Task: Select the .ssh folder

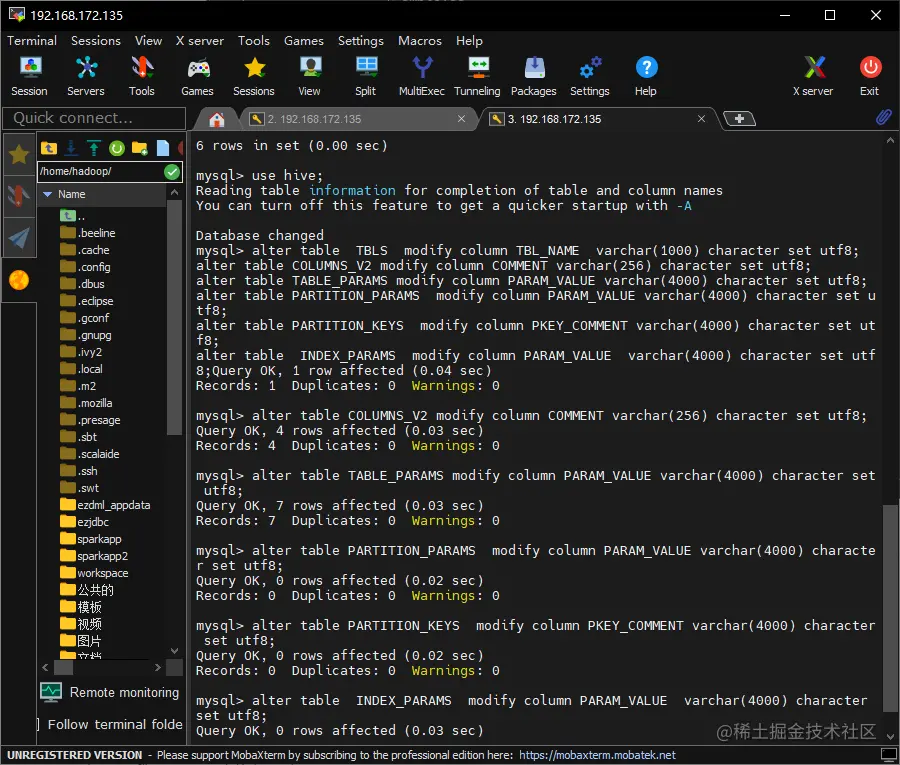Action: pos(79,471)
